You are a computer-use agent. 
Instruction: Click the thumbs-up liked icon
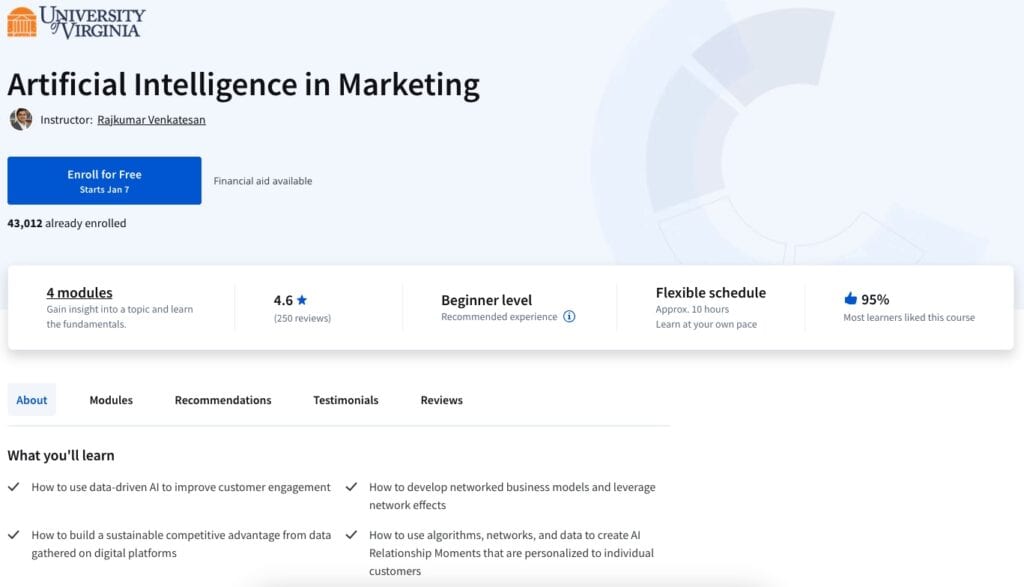coord(850,298)
